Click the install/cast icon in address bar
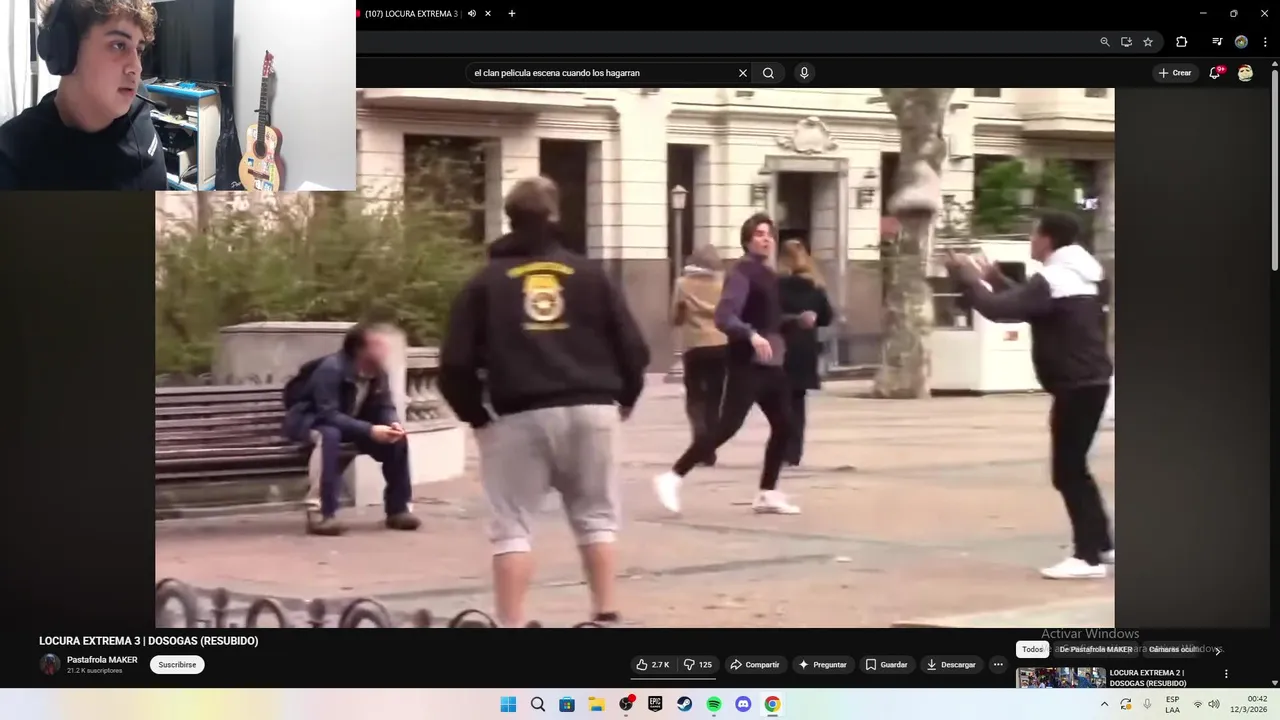 [1126, 42]
